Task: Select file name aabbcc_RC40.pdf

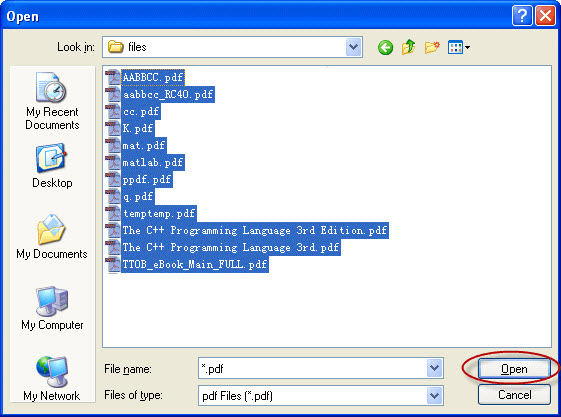Action: tap(168, 94)
